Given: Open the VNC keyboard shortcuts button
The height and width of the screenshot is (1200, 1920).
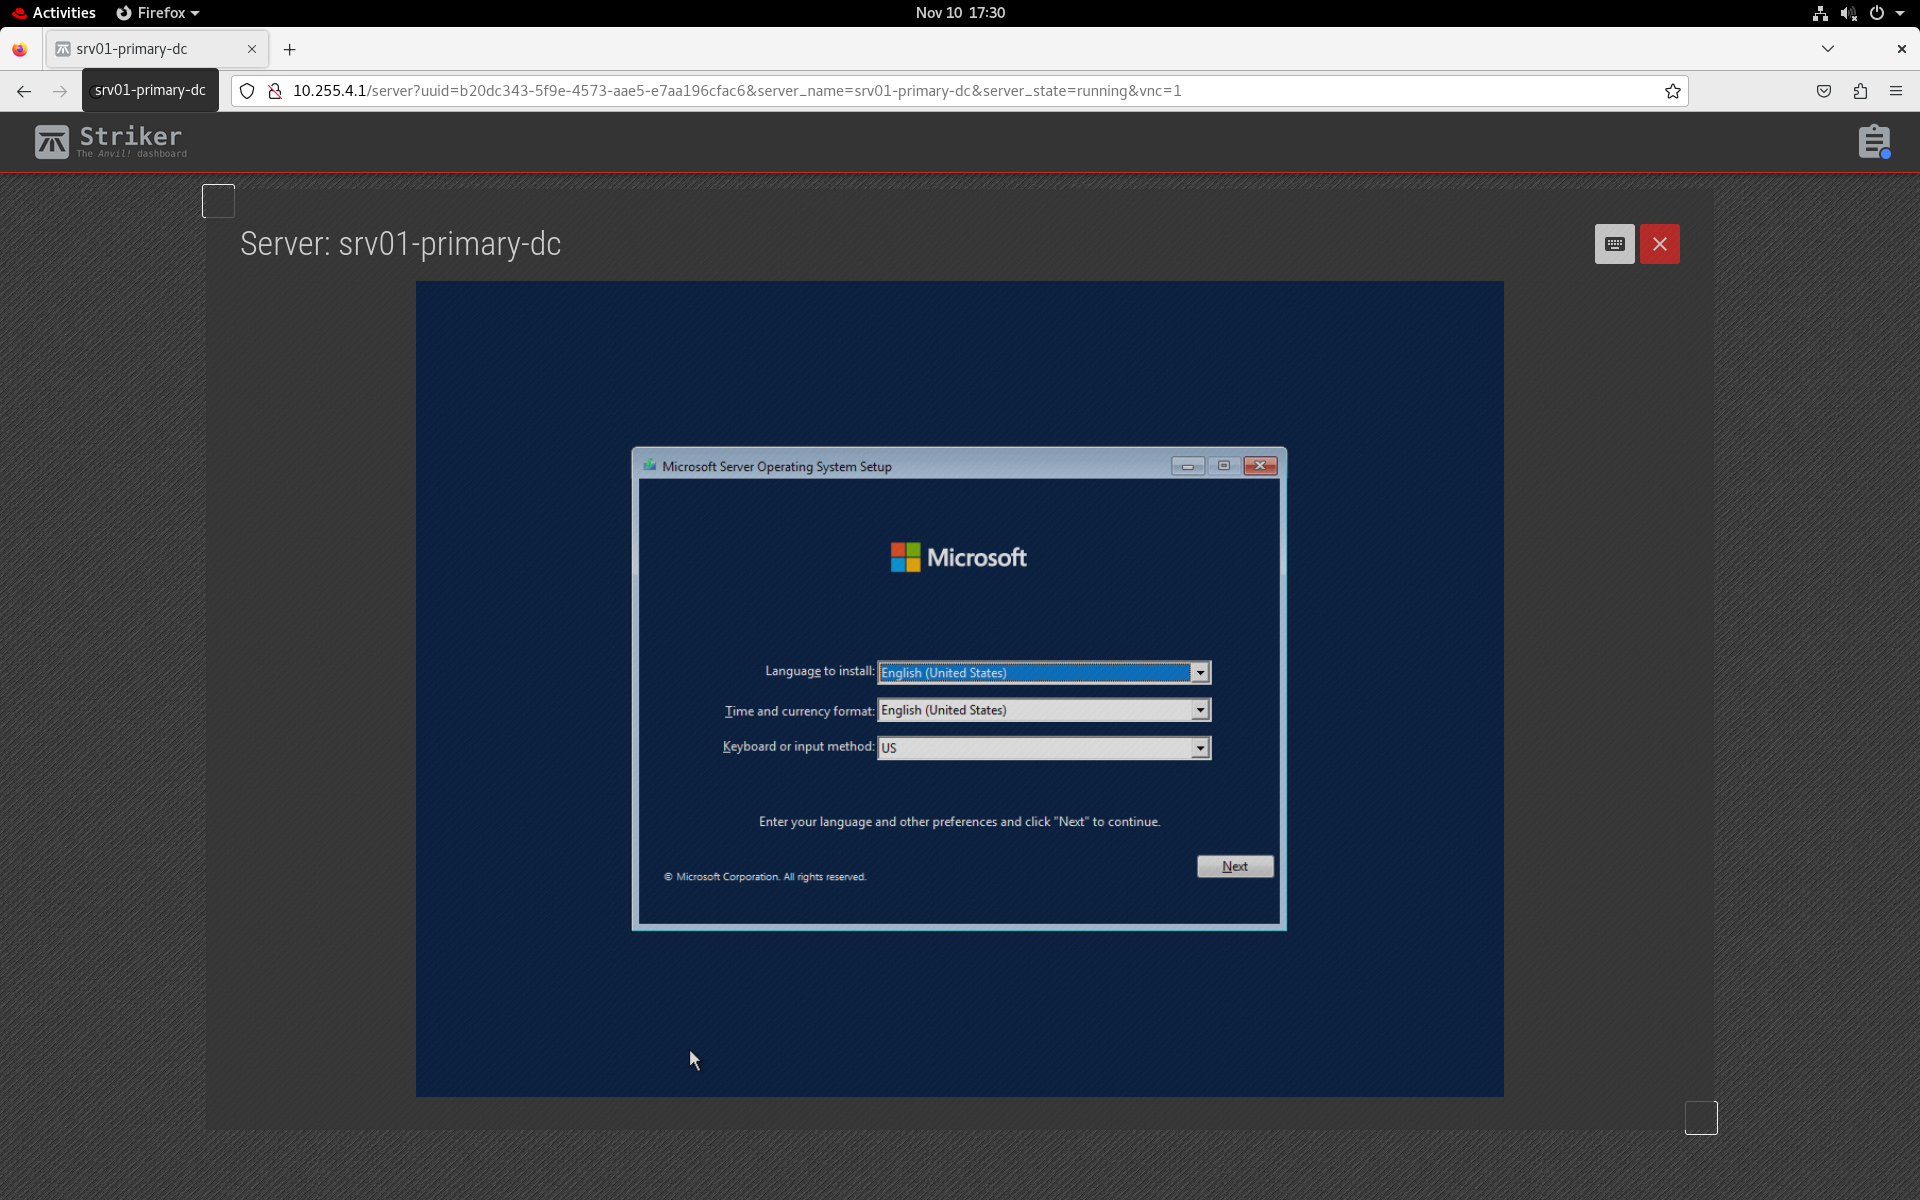Looking at the screenshot, I should 1614,244.
